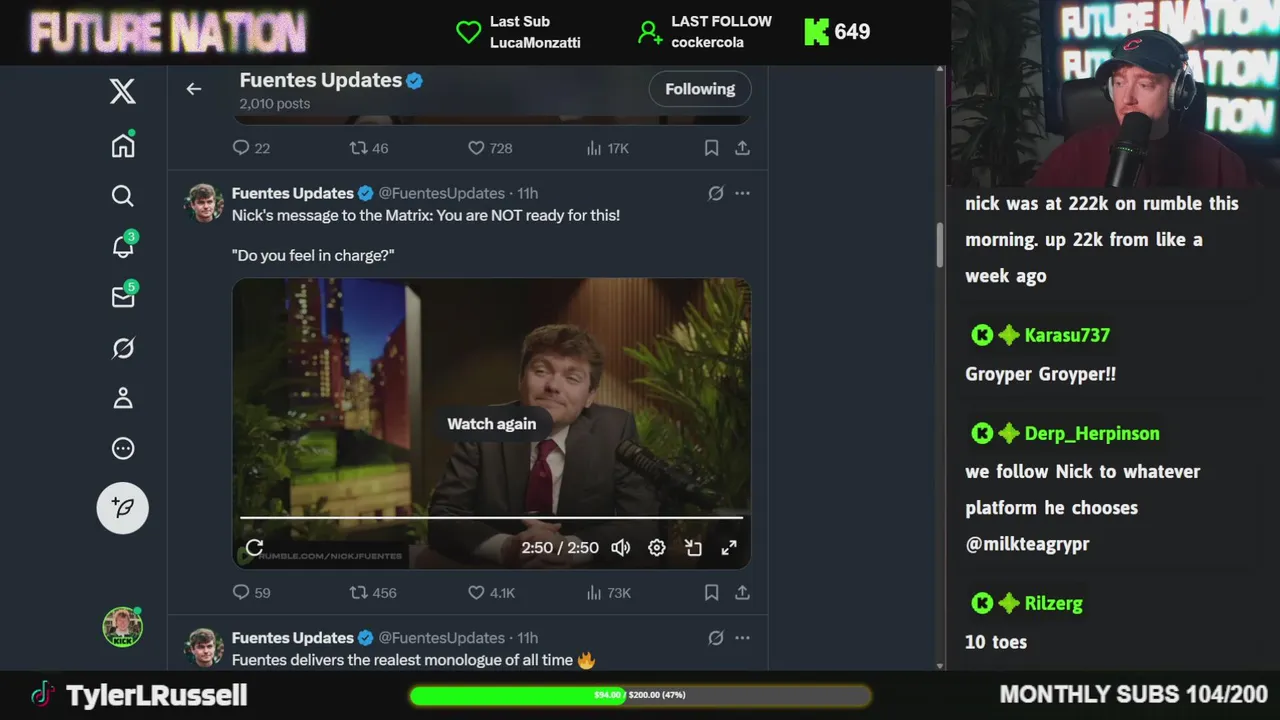Open Profile person icon
Image resolution: width=1280 pixels, height=720 pixels.
pos(123,398)
